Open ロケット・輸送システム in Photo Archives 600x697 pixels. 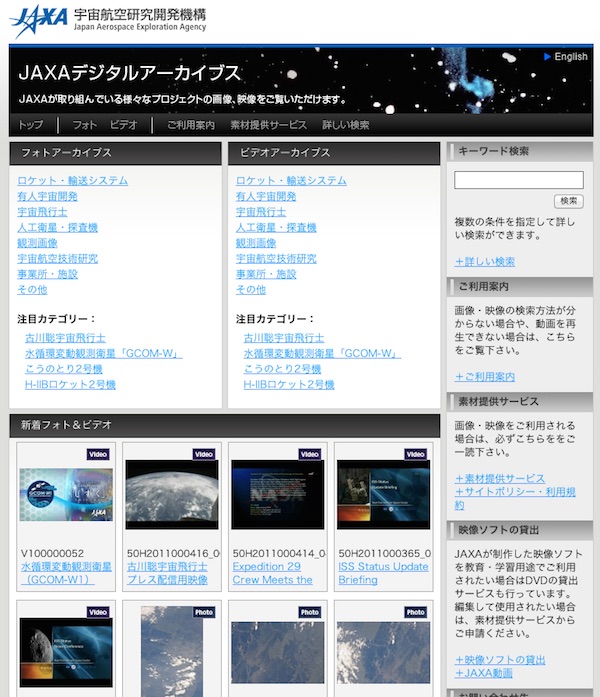pyautogui.click(x=72, y=181)
